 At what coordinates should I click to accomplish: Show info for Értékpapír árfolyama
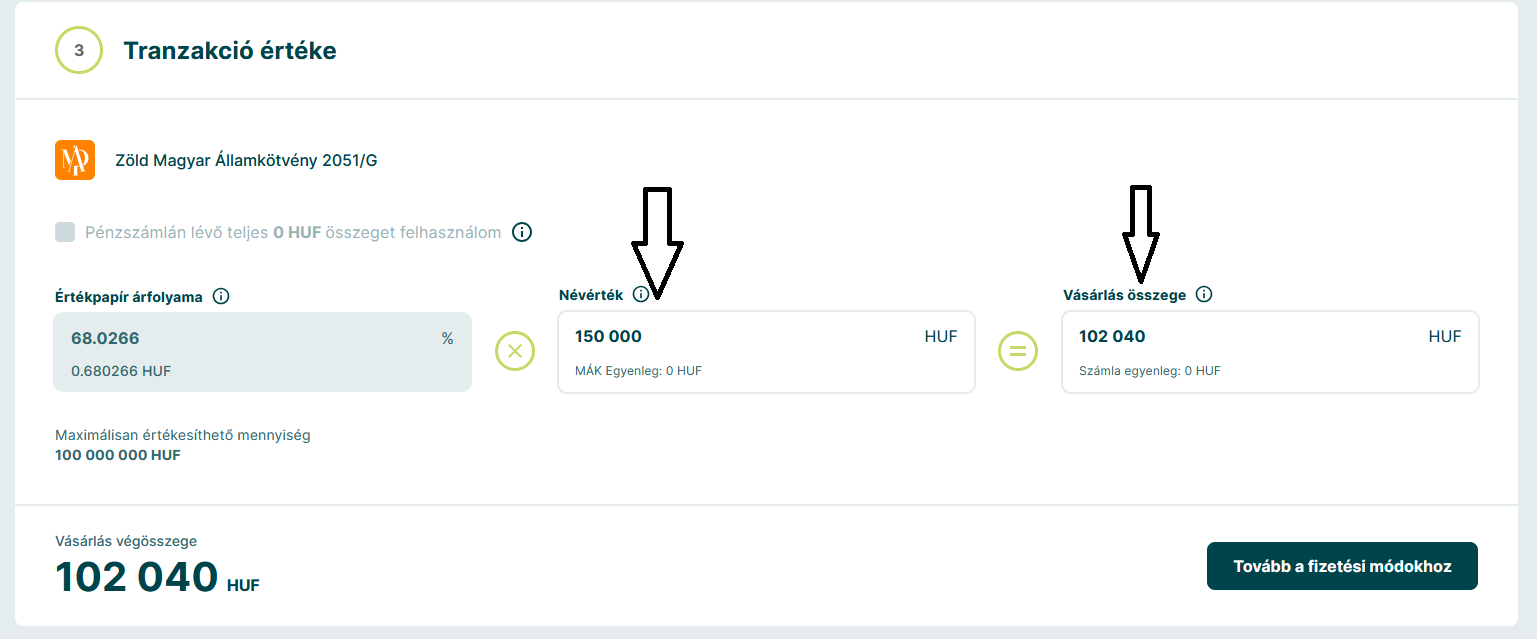coord(222,296)
